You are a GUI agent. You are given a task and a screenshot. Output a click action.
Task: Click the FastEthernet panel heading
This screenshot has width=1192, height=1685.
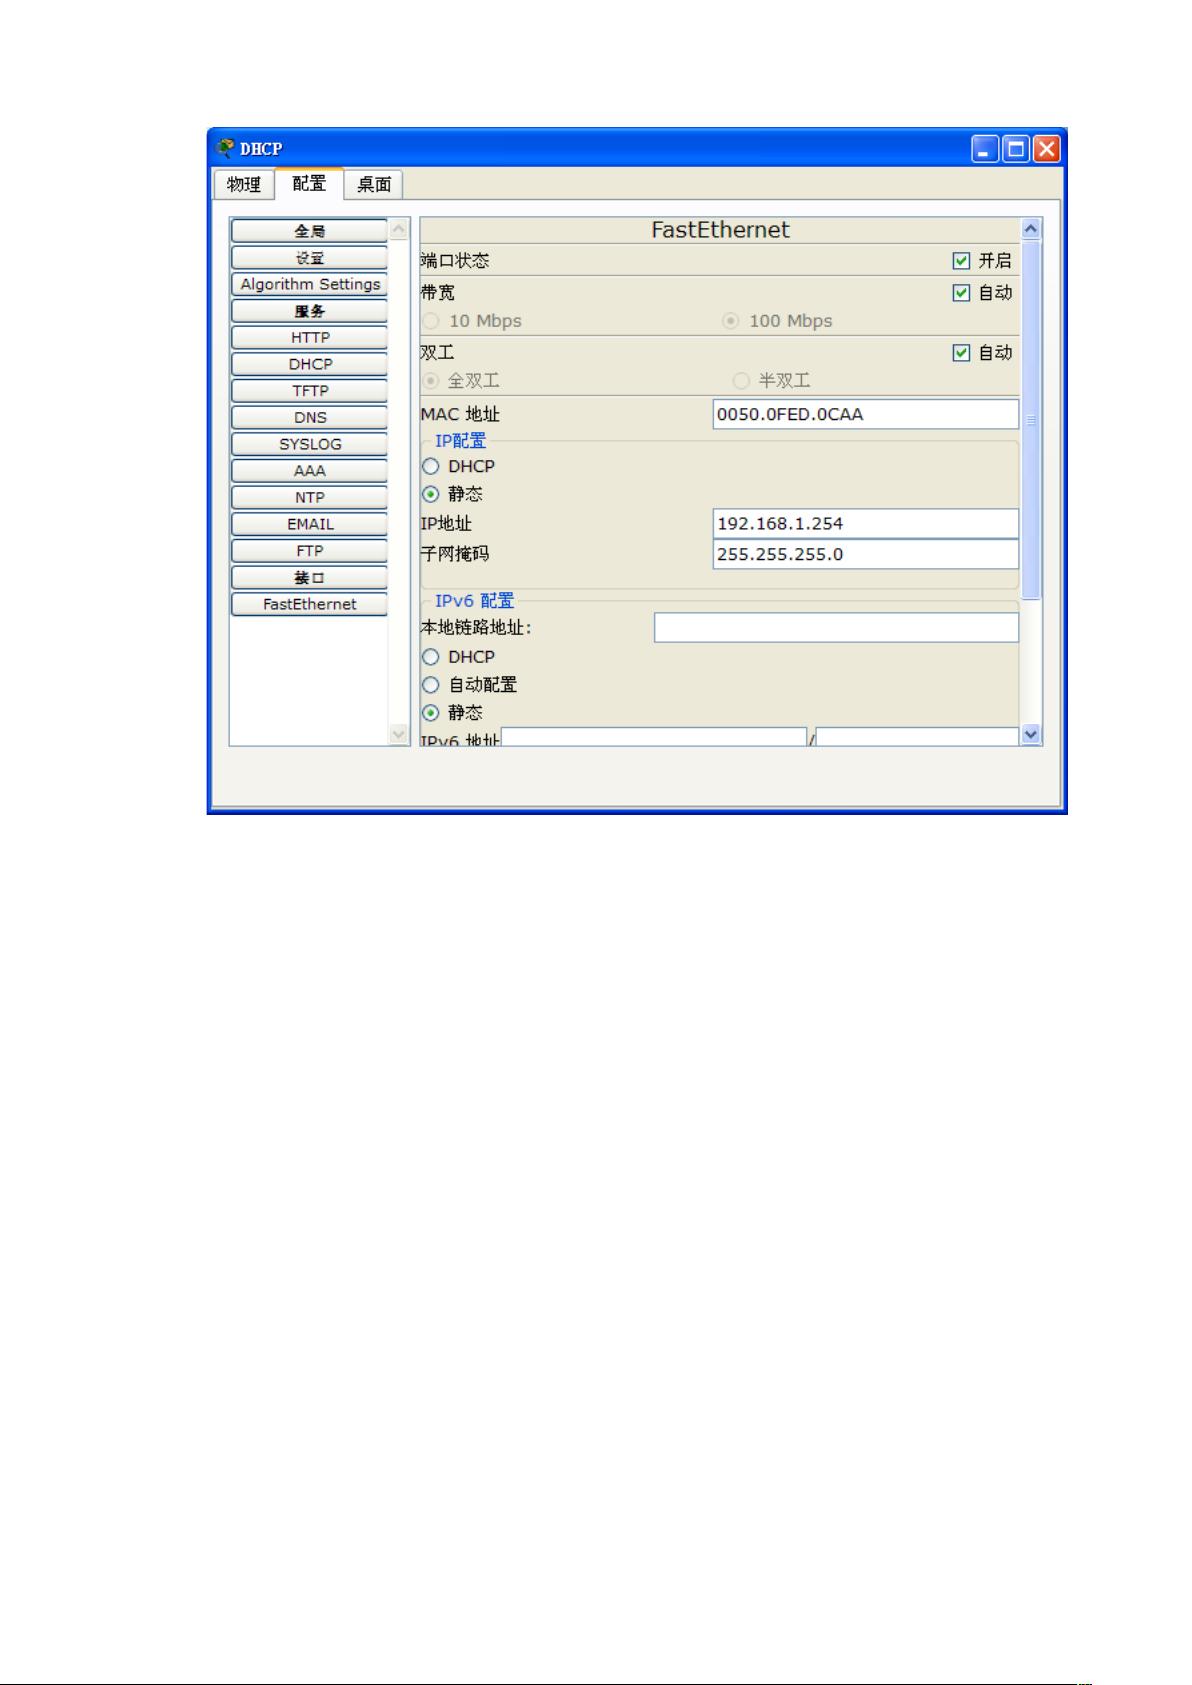pos(720,230)
